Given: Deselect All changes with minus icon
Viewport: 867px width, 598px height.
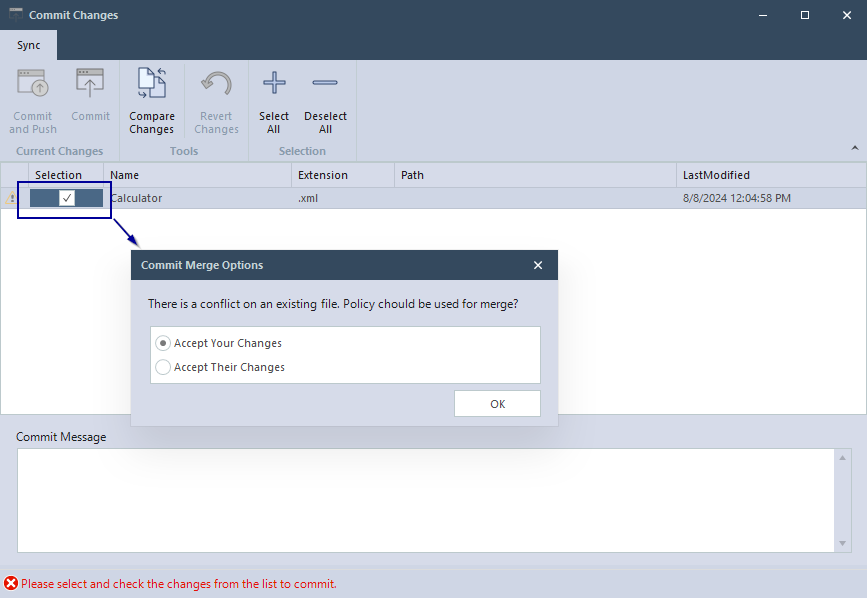Looking at the screenshot, I should (325, 83).
